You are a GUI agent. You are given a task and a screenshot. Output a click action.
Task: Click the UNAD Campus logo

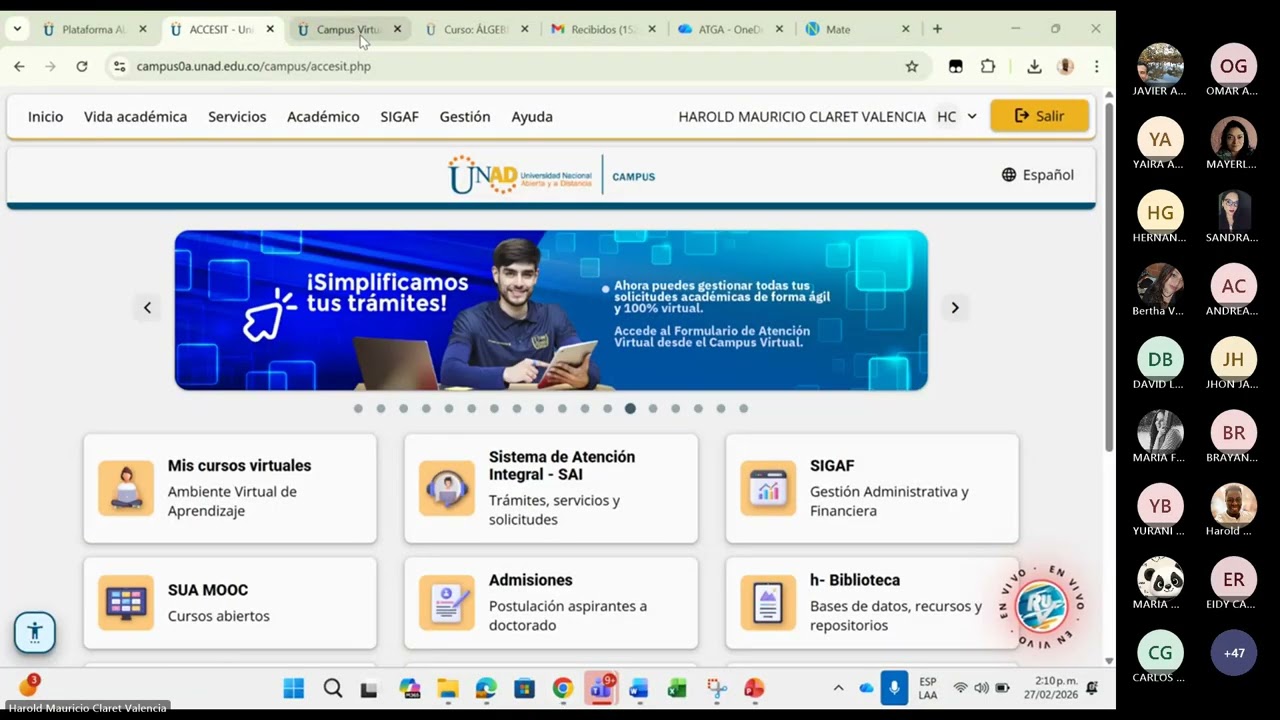pos(551,175)
